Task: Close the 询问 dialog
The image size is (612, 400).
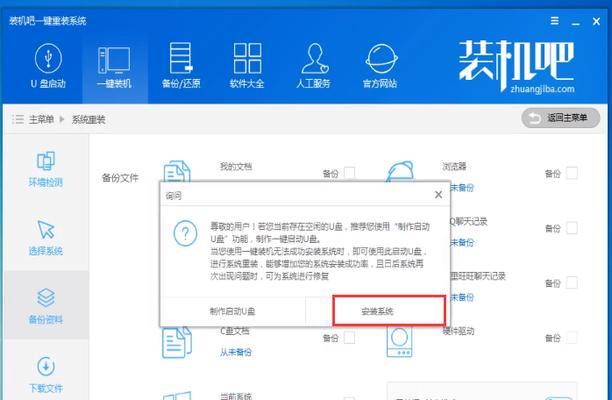Action: [438, 194]
